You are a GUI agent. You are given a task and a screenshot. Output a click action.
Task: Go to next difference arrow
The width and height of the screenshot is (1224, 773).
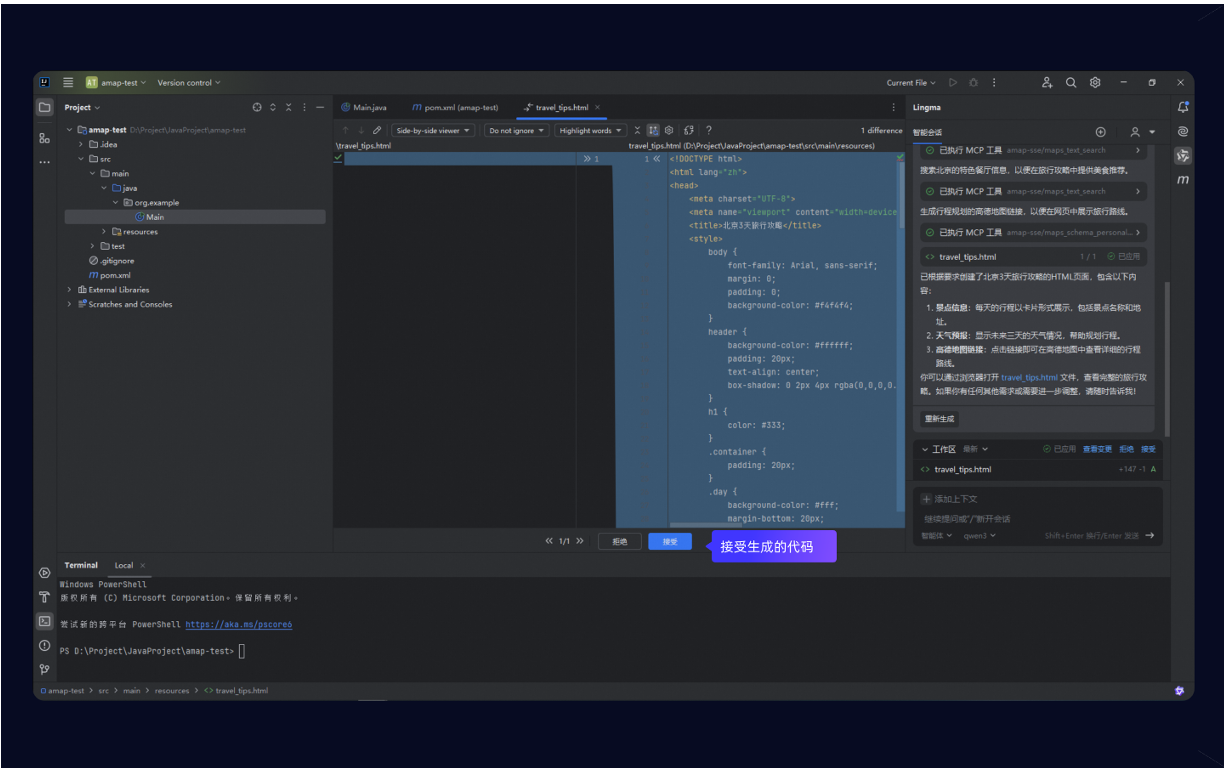click(x=361, y=130)
